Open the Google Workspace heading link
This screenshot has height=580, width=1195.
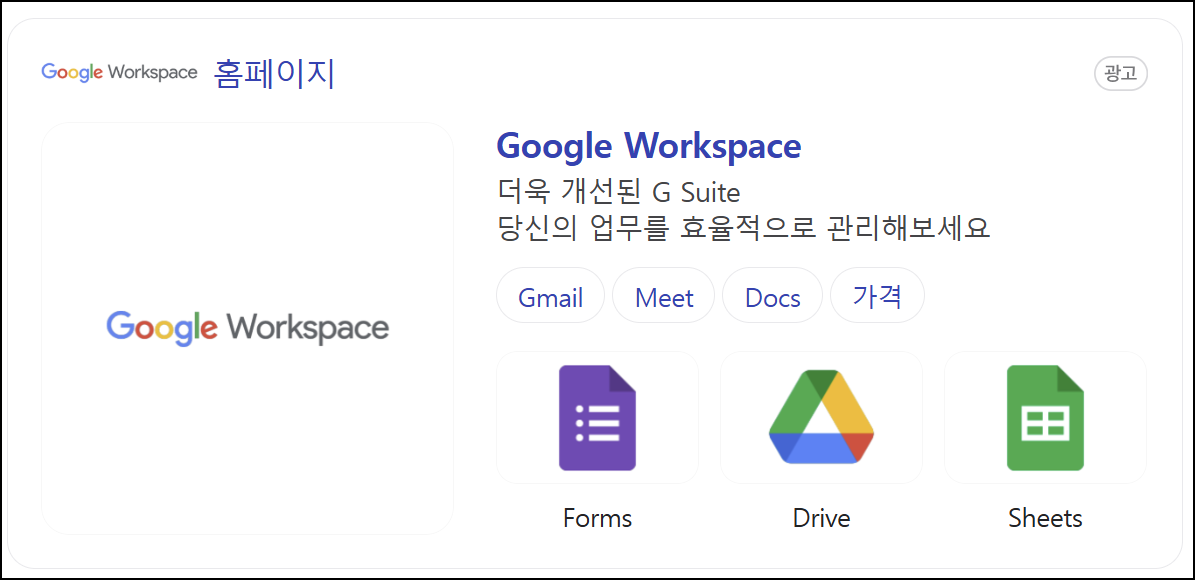649,146
